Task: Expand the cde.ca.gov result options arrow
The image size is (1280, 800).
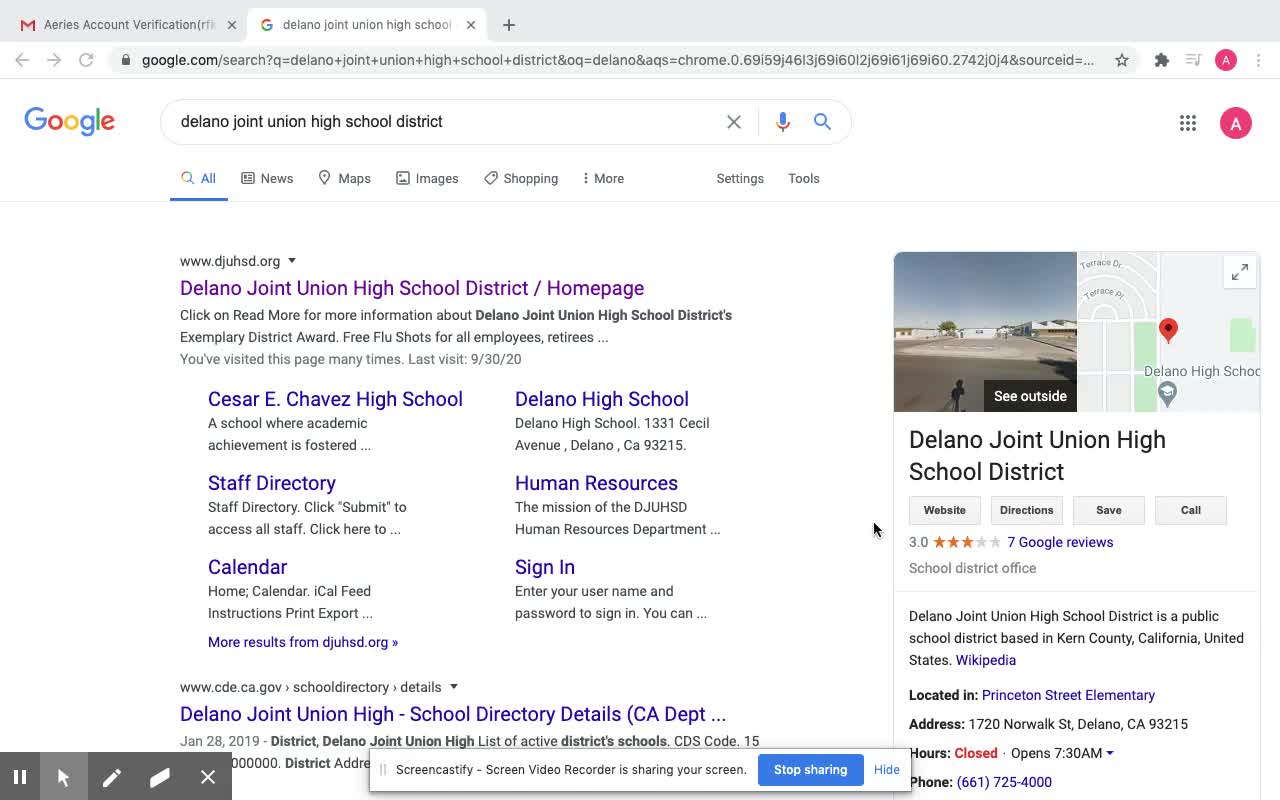Action: point(454,687)
